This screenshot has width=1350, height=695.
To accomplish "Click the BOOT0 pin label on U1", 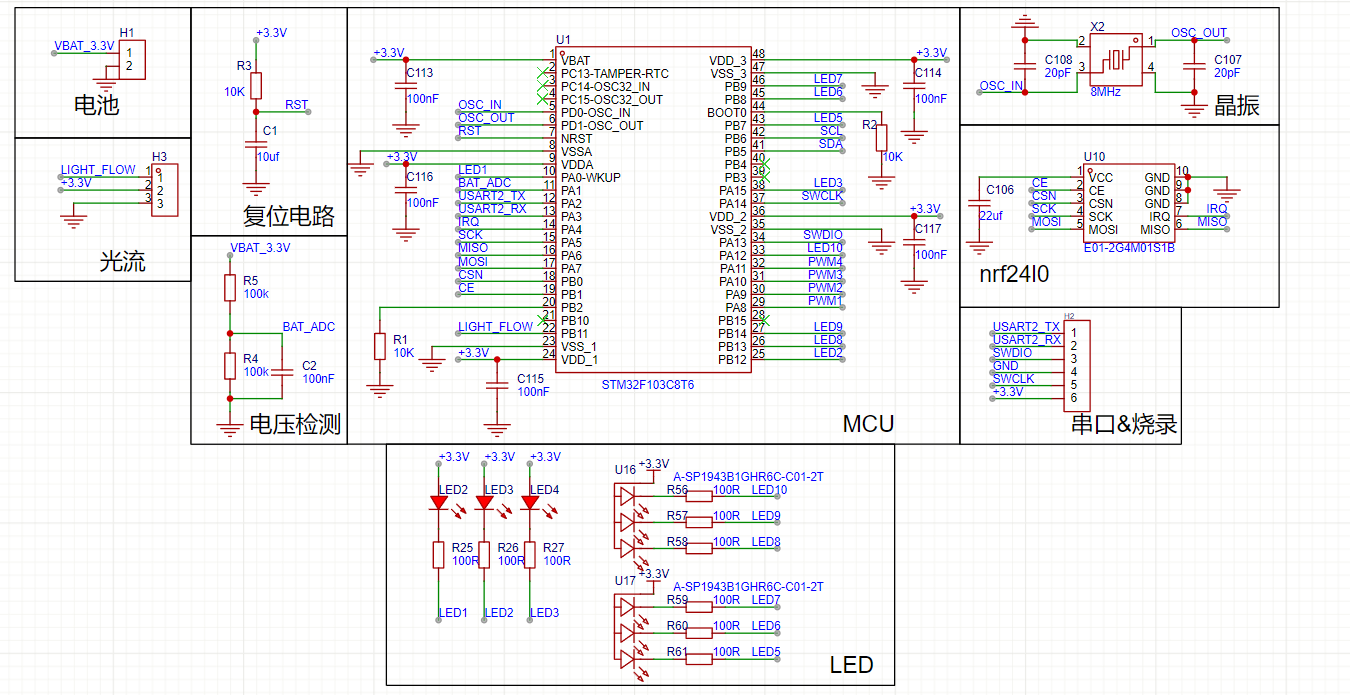I will [x=725, y=113].
